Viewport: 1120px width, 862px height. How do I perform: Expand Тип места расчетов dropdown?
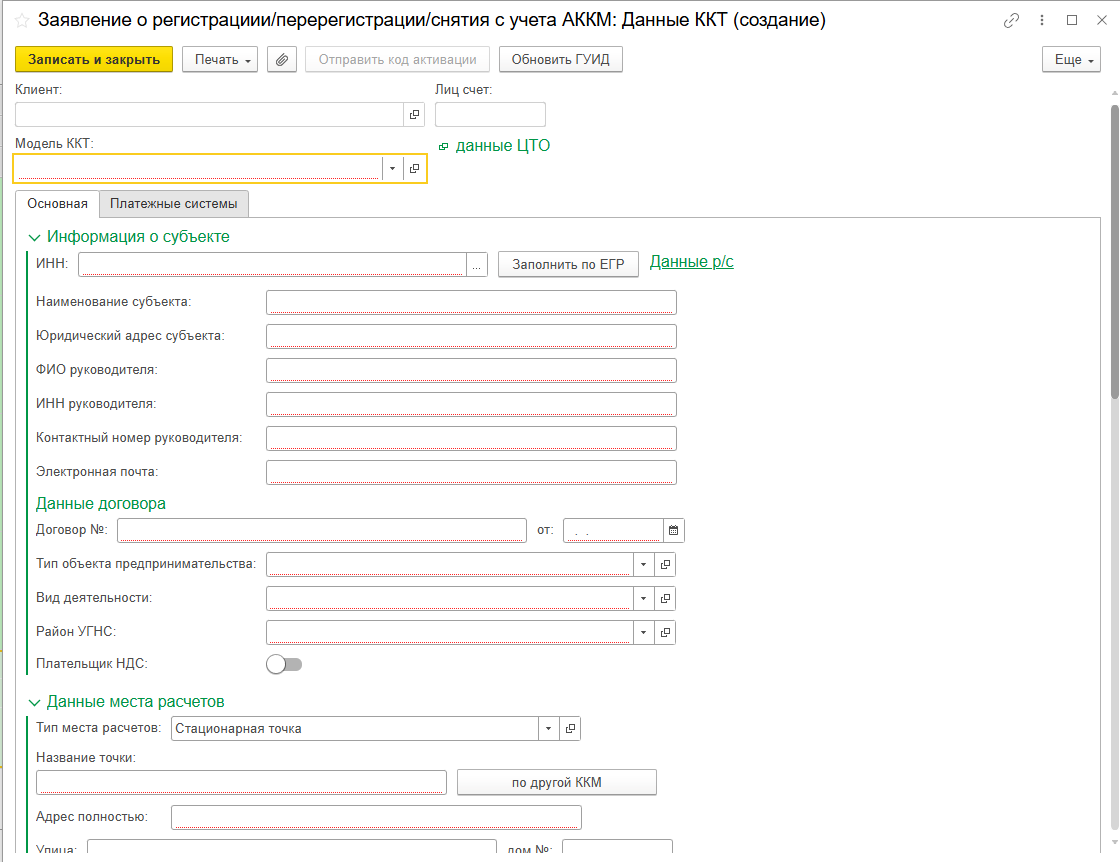(549, 728)
